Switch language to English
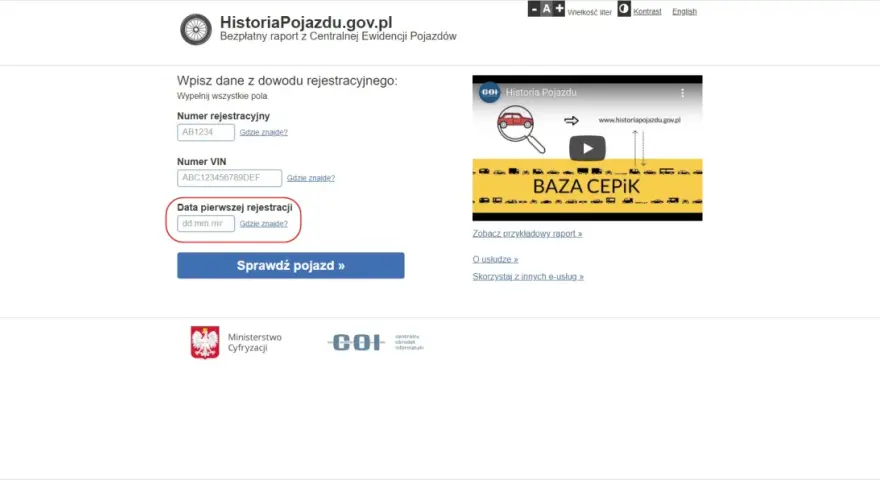This screenshot has width=880, height=480. point(684,11)
